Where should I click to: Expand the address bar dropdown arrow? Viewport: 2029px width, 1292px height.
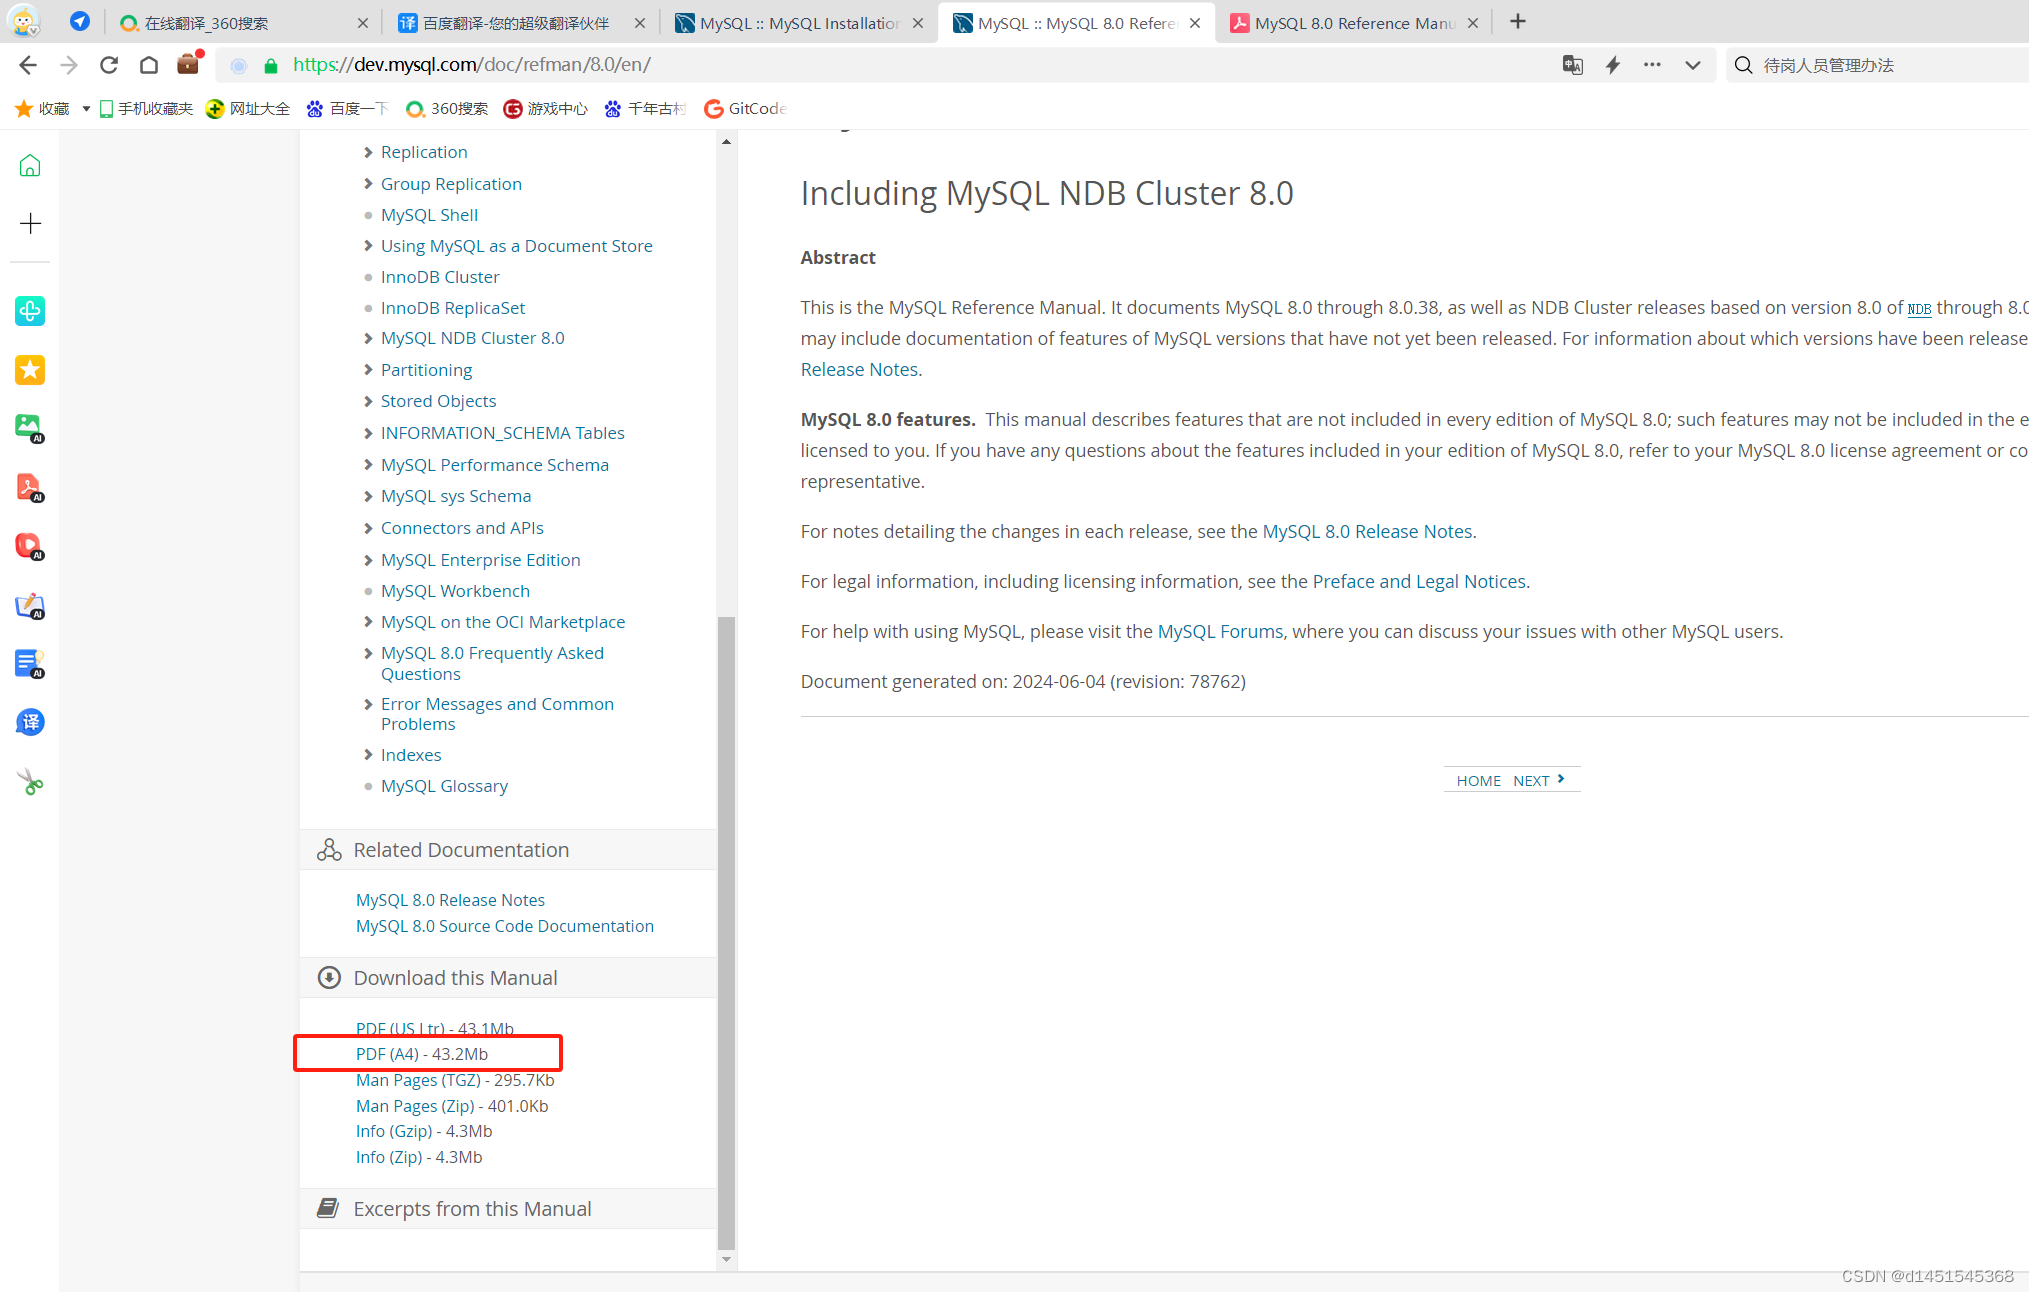pos(1692,65)
